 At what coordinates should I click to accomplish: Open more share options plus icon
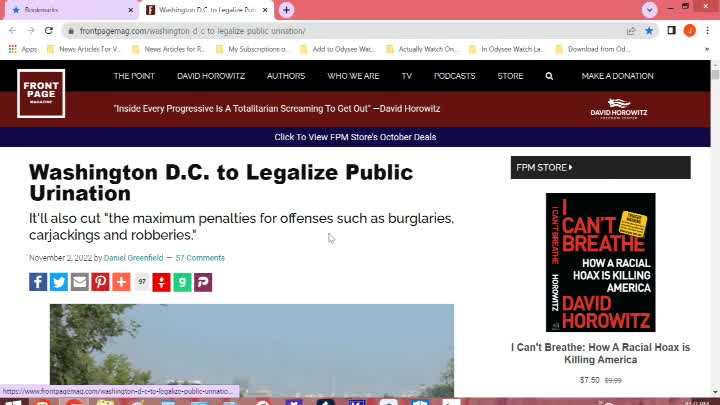[121, 282]
